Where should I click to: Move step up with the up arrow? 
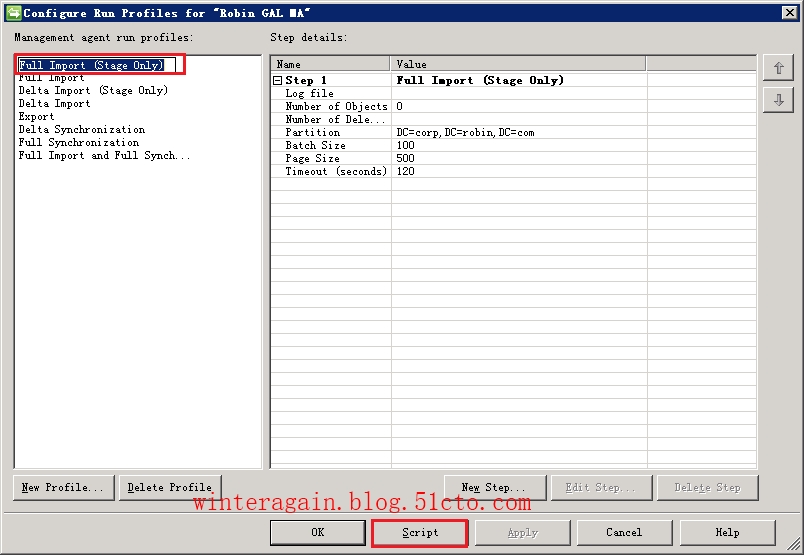[778, 68]
